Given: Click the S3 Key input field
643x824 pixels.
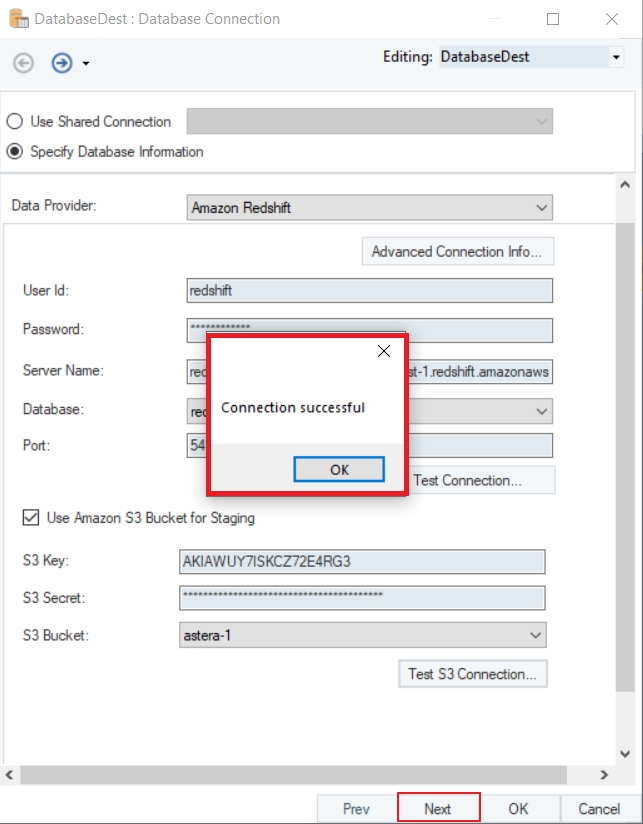Looking at the screenshot, I should tap(362, 562).
